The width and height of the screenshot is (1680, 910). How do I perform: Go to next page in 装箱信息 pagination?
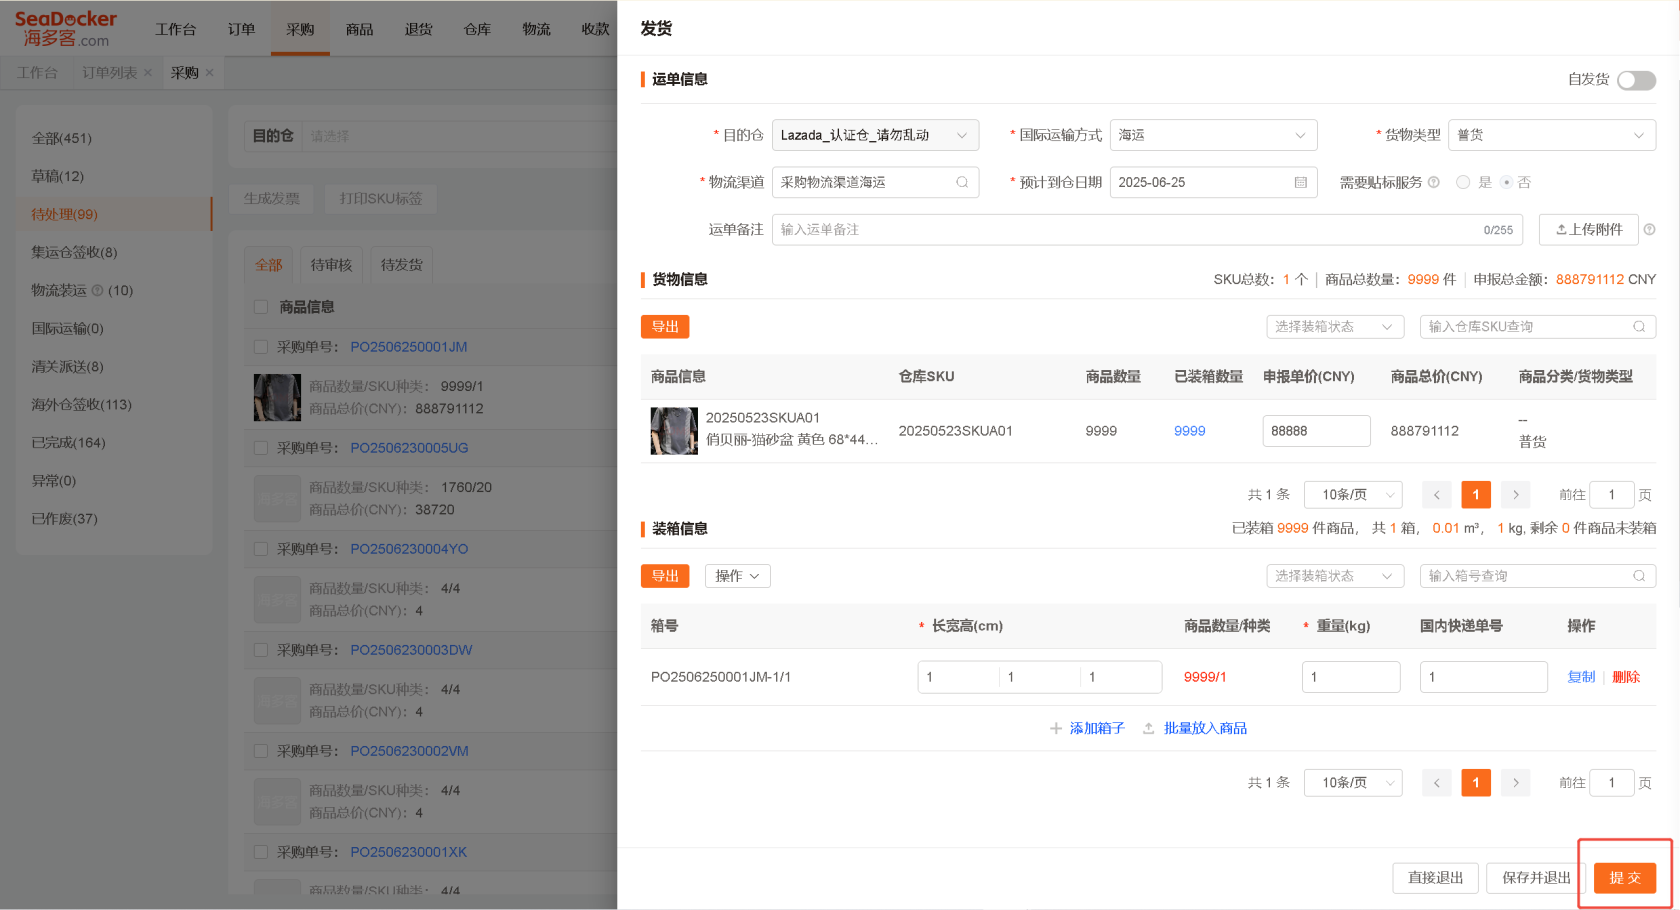click(x=1516, y=783)
